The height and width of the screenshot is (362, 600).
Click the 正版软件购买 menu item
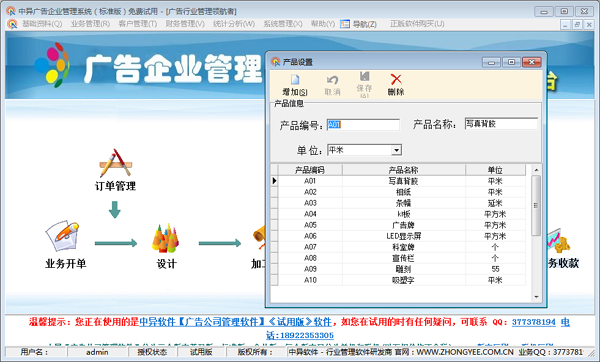(417, 24)
